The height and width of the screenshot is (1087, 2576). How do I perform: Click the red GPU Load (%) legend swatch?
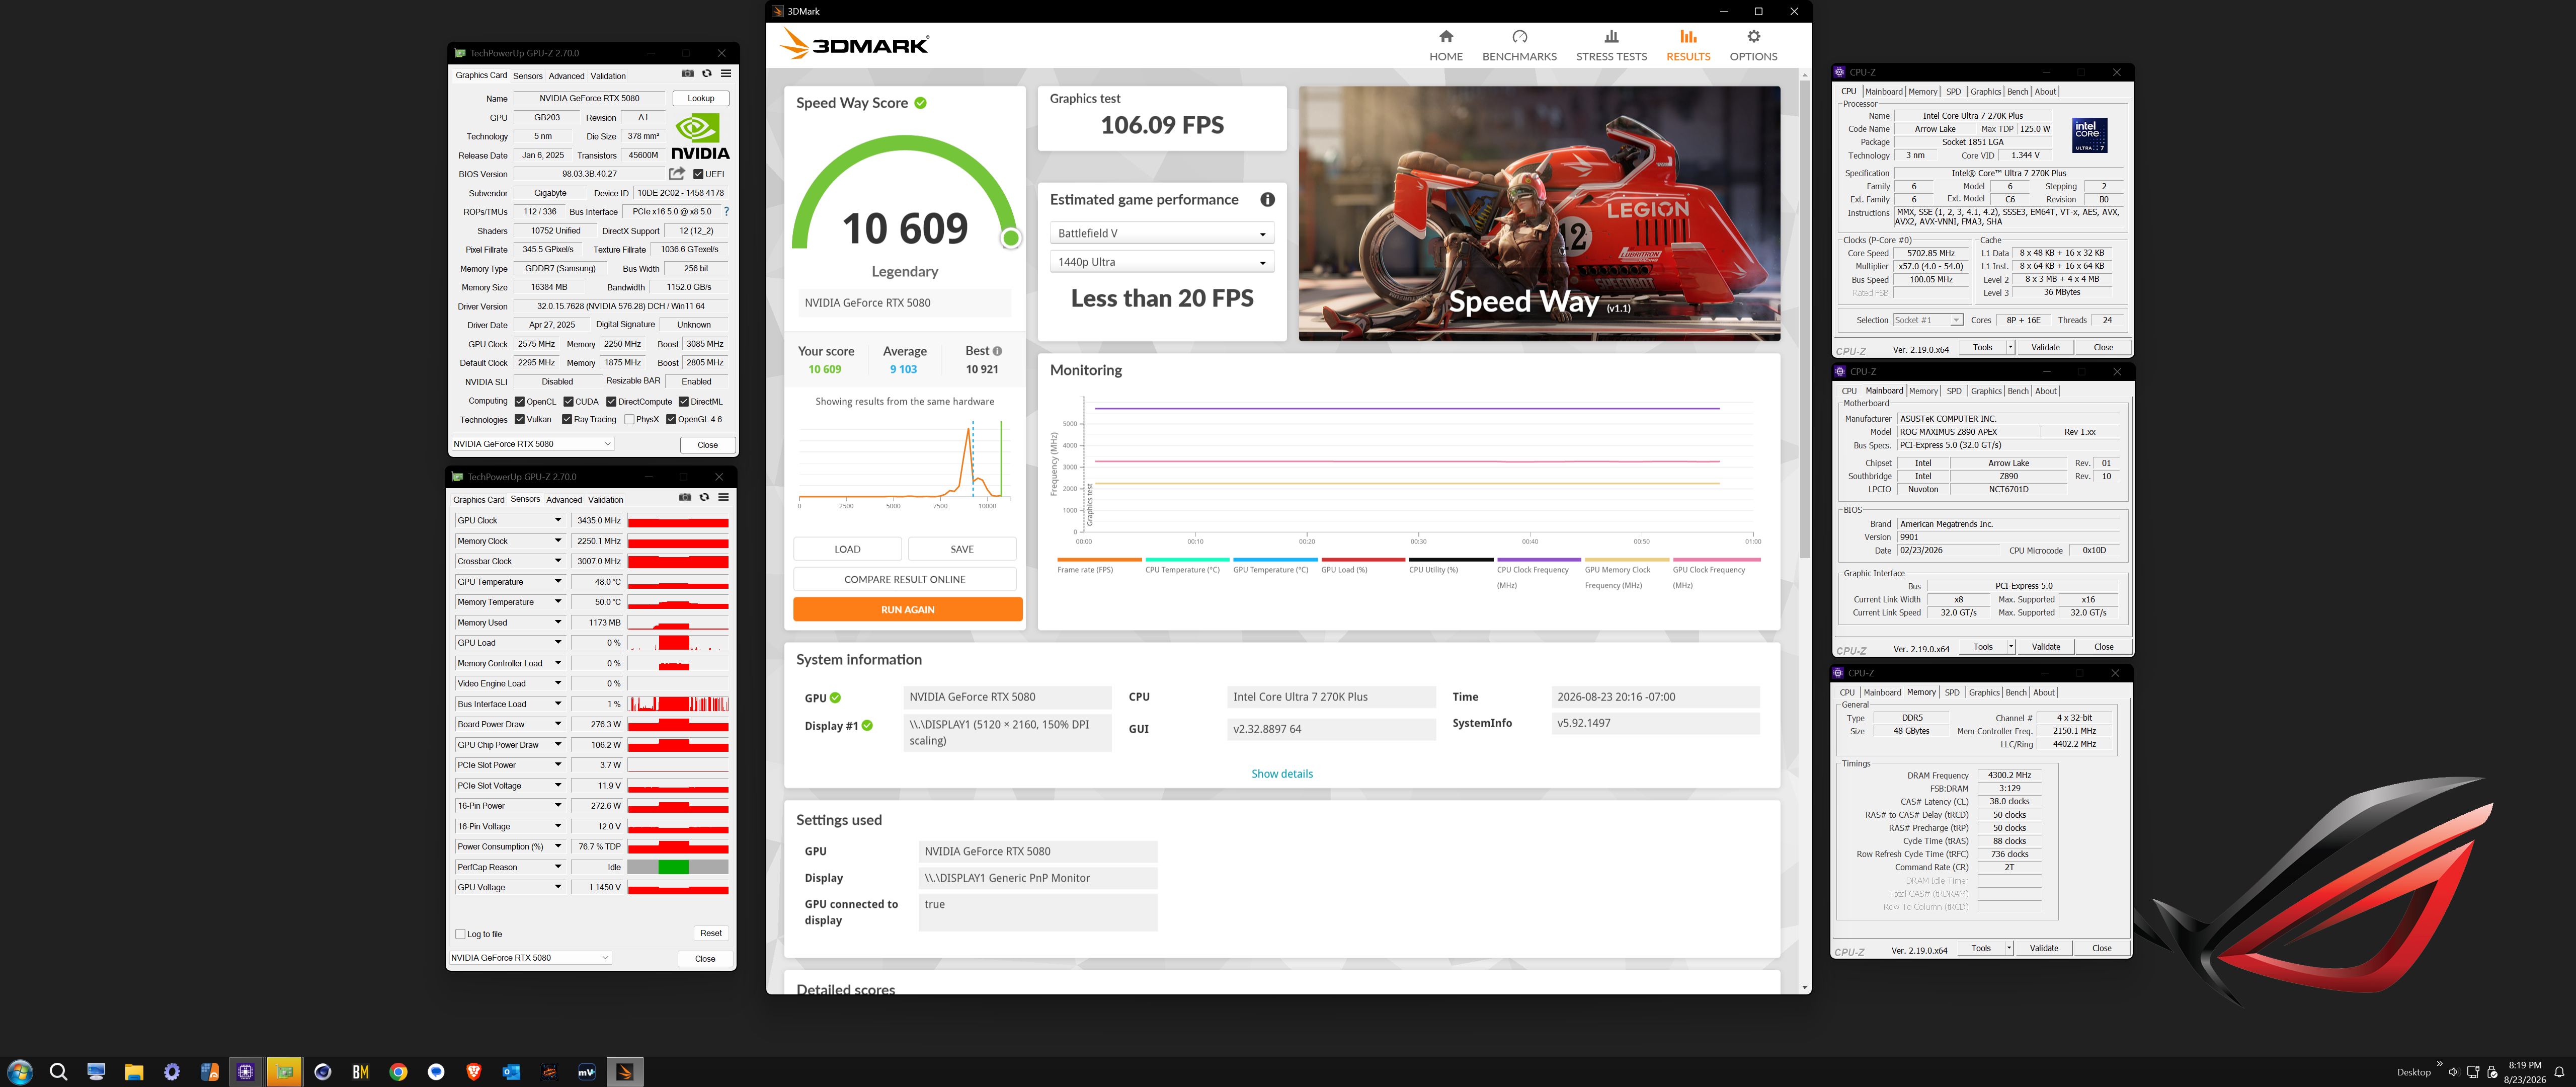click(x=1363, y=560)
